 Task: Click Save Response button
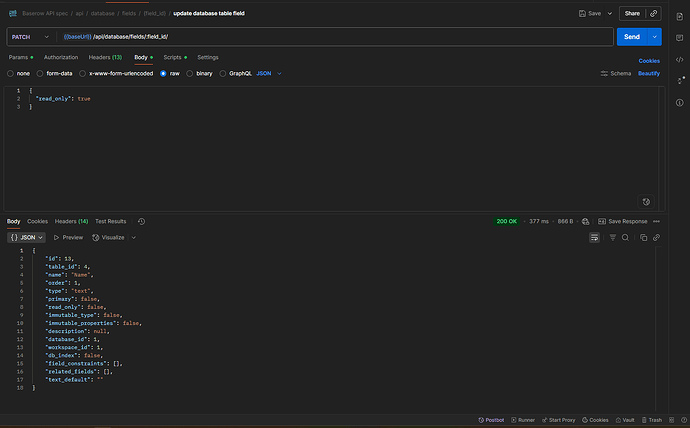pyautogui.click(x=627, y=221)
